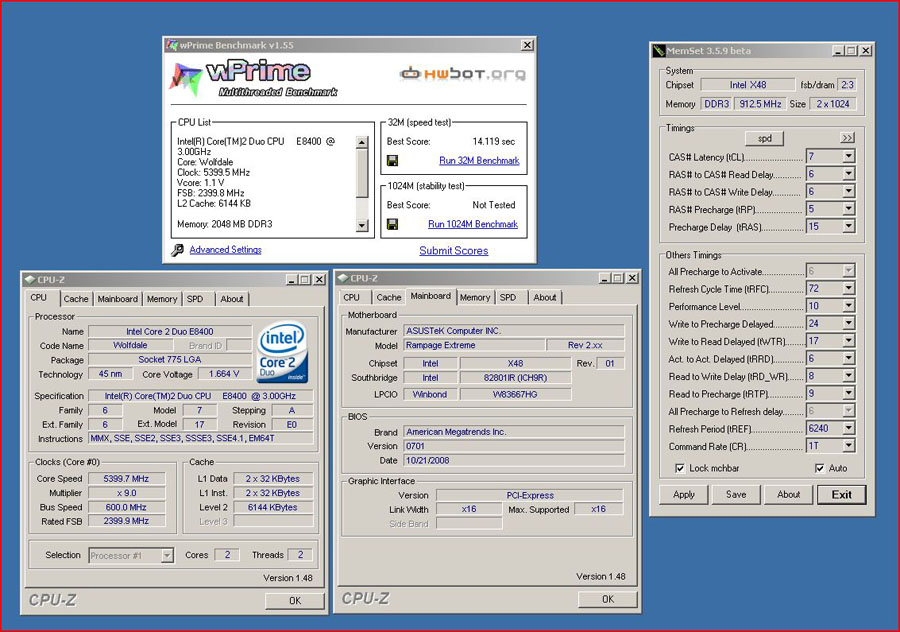The width and height of the screenshot is (900, 632).
Task: Open the Performance Level dropdown
Action: tap(848, 306)
